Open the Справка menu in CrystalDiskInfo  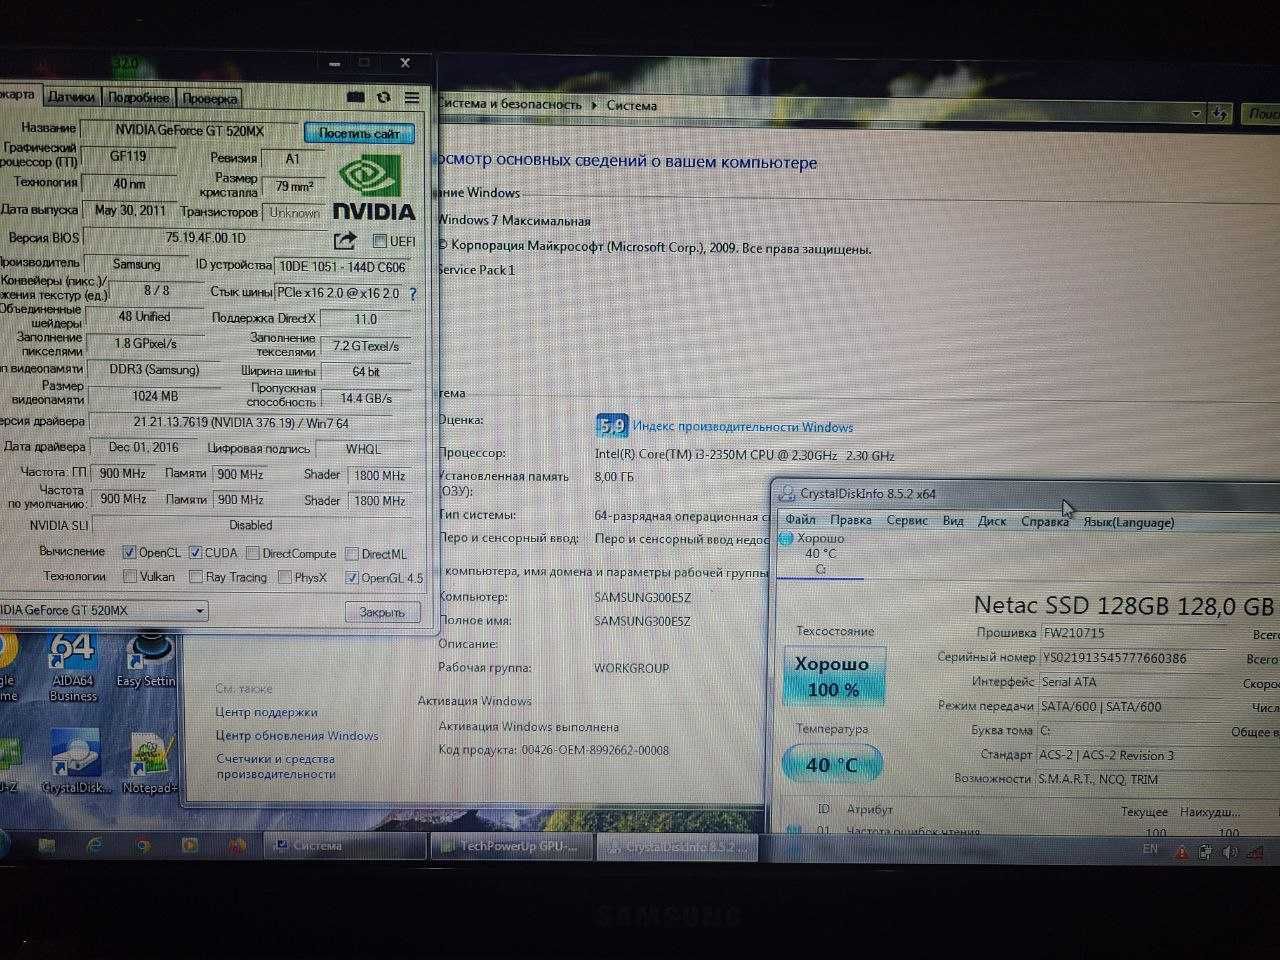tap(1045, 522)
